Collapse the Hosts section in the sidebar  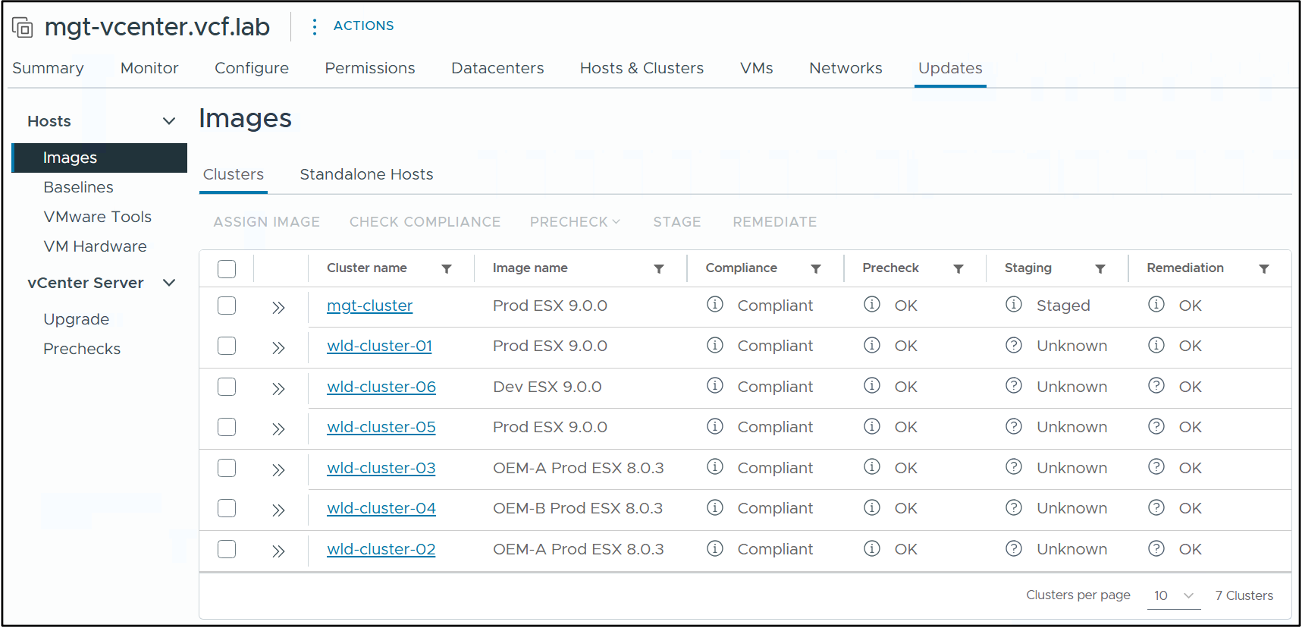pyautogui.click(x=168, y=120)
